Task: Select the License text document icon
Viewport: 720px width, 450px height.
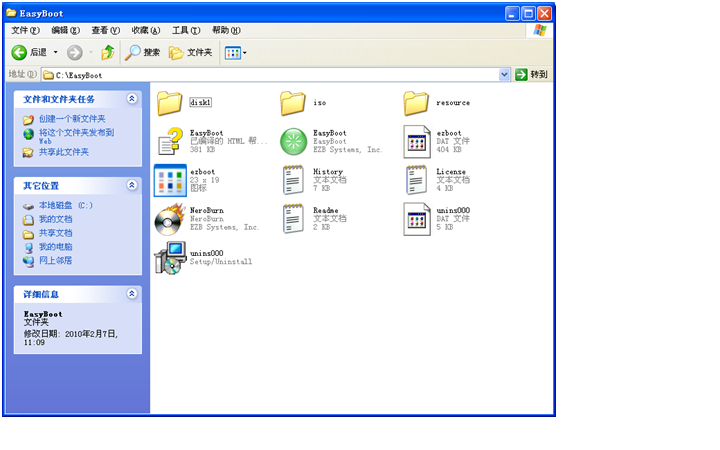Action: click(x=416, y=180)
